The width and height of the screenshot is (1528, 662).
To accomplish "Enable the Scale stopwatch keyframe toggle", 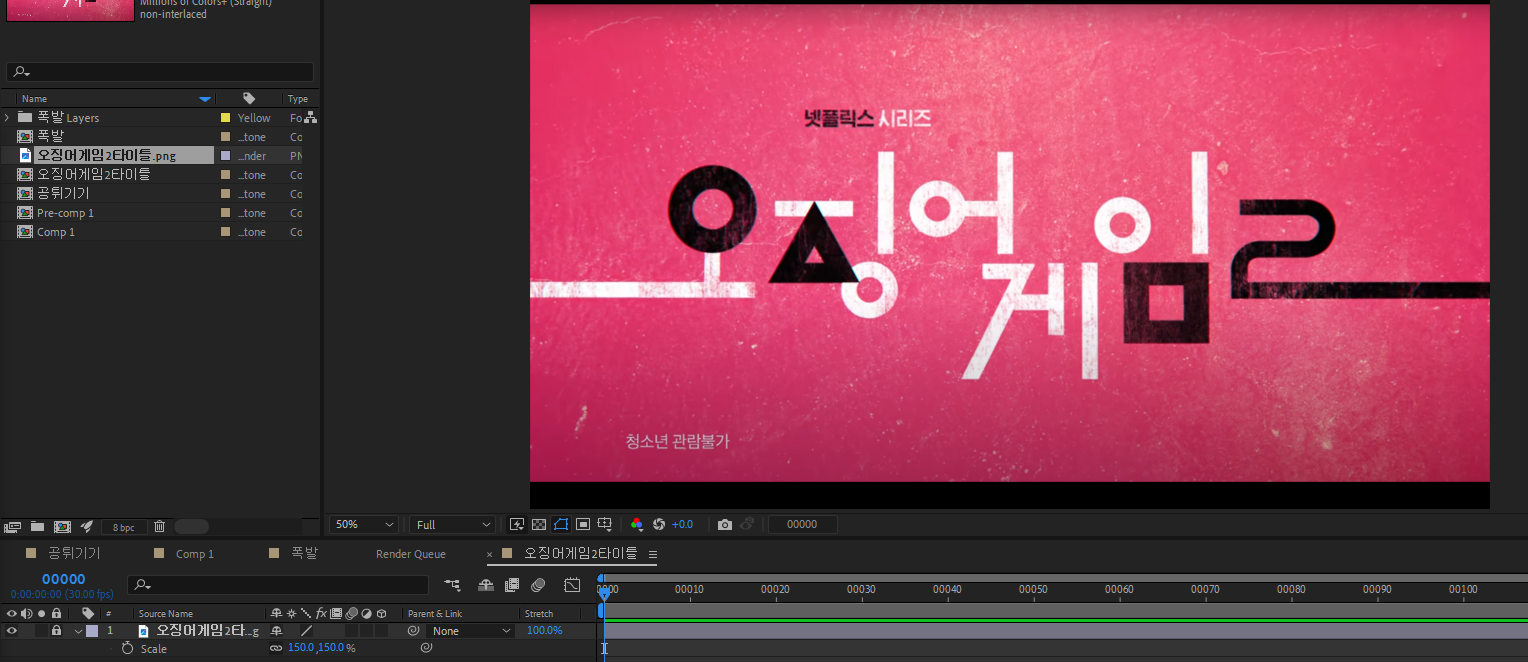I will 127,649.
